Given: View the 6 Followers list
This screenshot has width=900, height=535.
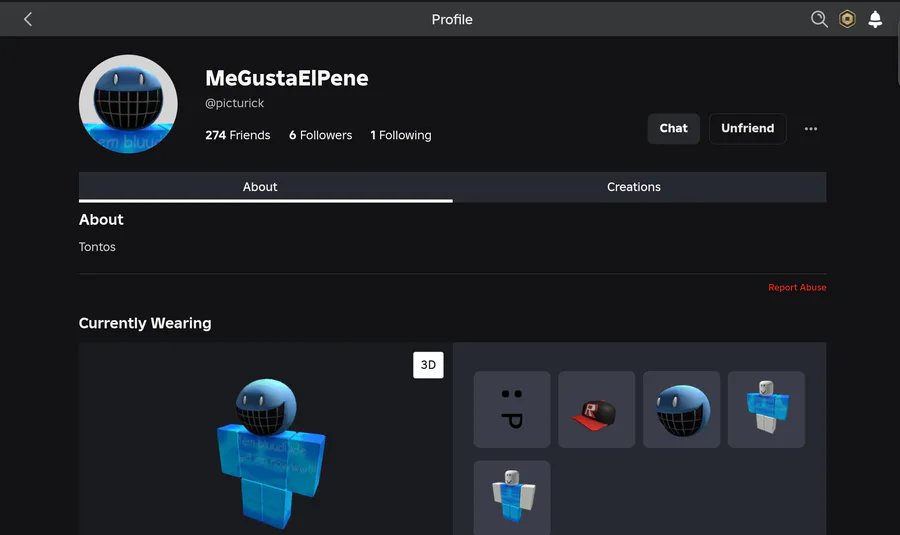Looking at the screenshot, I should tap(320, 135).
